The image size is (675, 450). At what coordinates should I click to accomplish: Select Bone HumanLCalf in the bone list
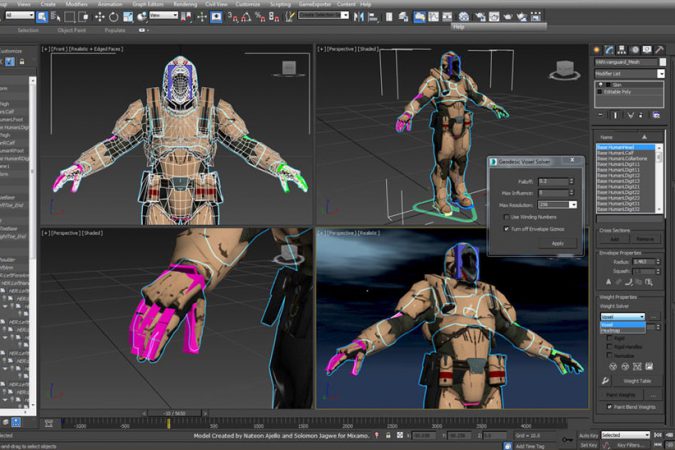click(625, 153)
